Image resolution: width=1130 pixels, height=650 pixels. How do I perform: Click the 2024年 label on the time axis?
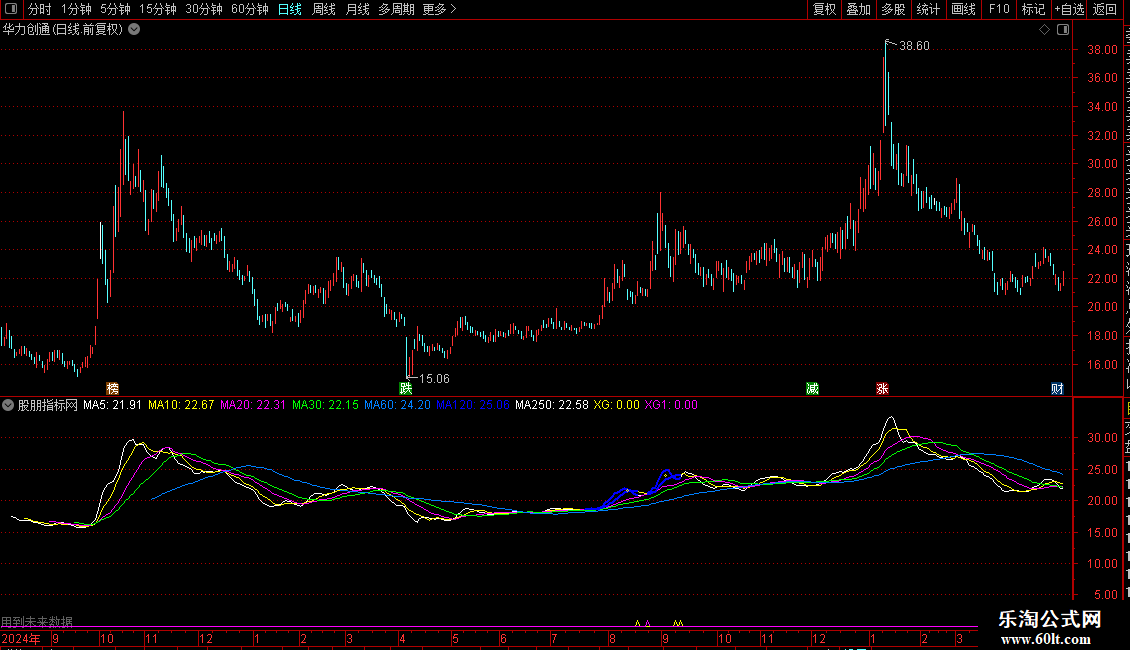tap(21, 639)
